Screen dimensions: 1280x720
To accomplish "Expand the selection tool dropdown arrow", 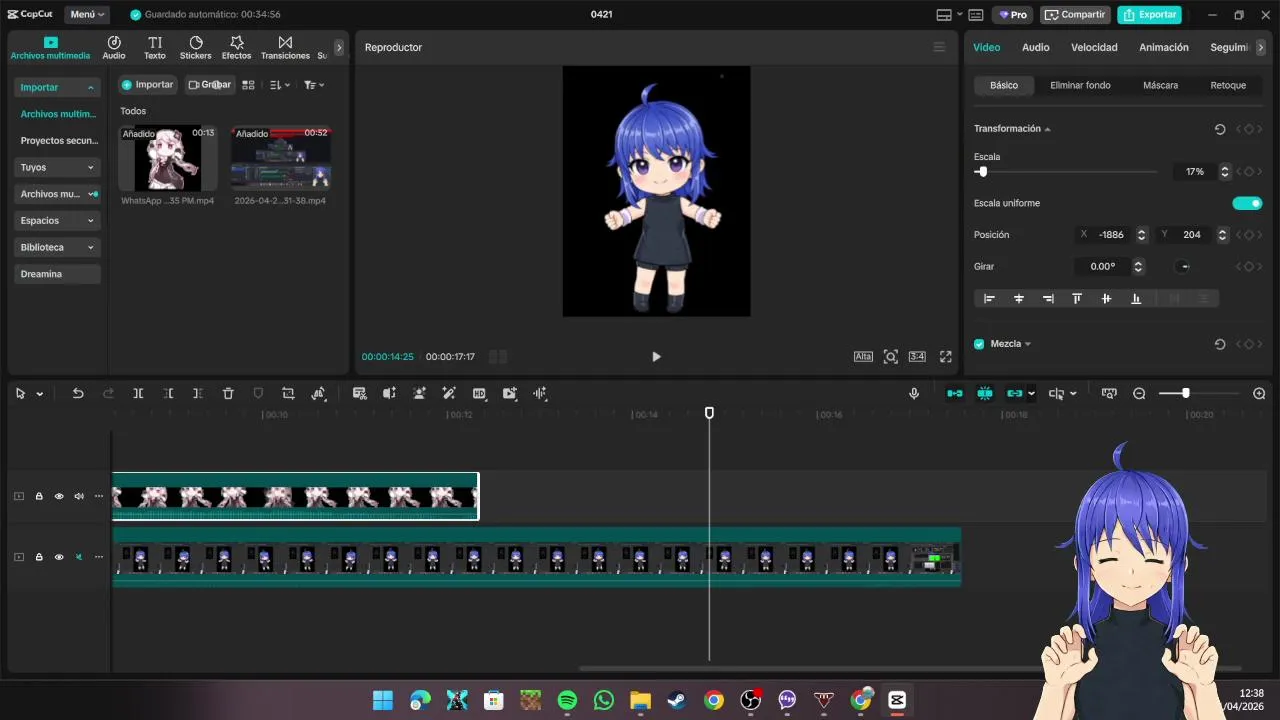I will [x=40, y=394].
